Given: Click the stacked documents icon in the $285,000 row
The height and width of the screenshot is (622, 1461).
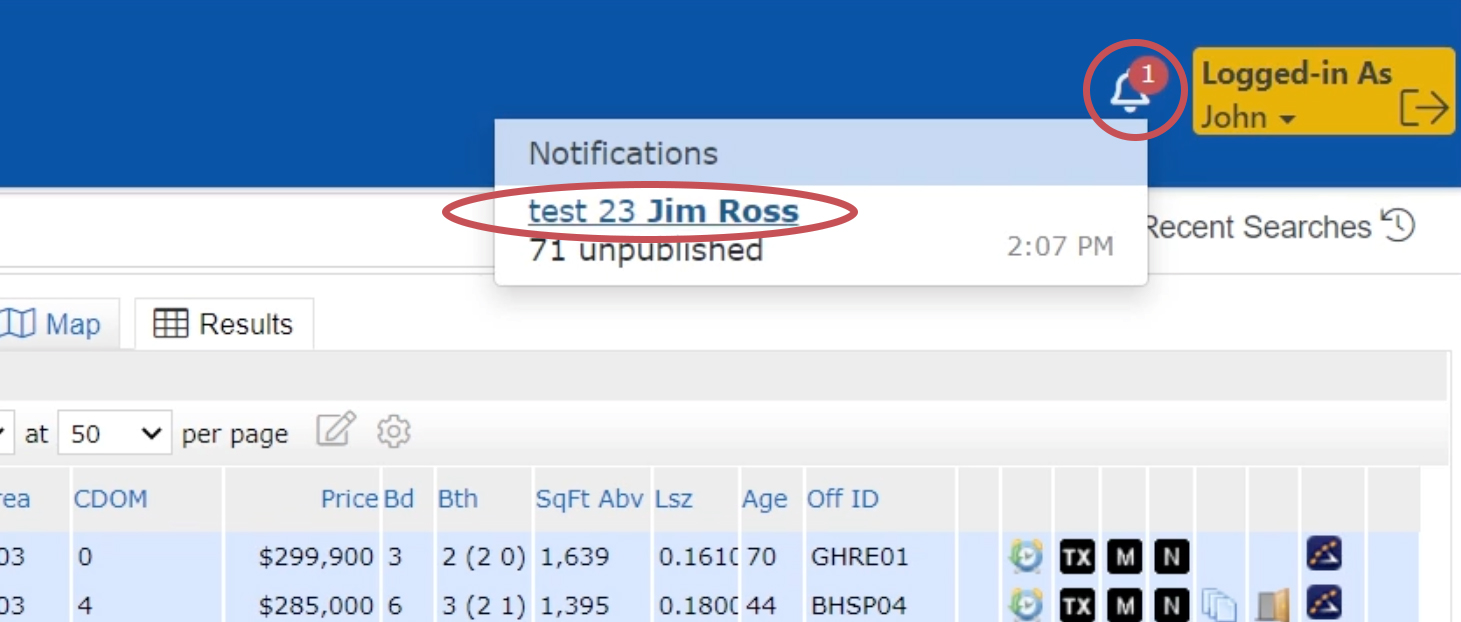Looking at the screenshot, I should point(1220,604).
